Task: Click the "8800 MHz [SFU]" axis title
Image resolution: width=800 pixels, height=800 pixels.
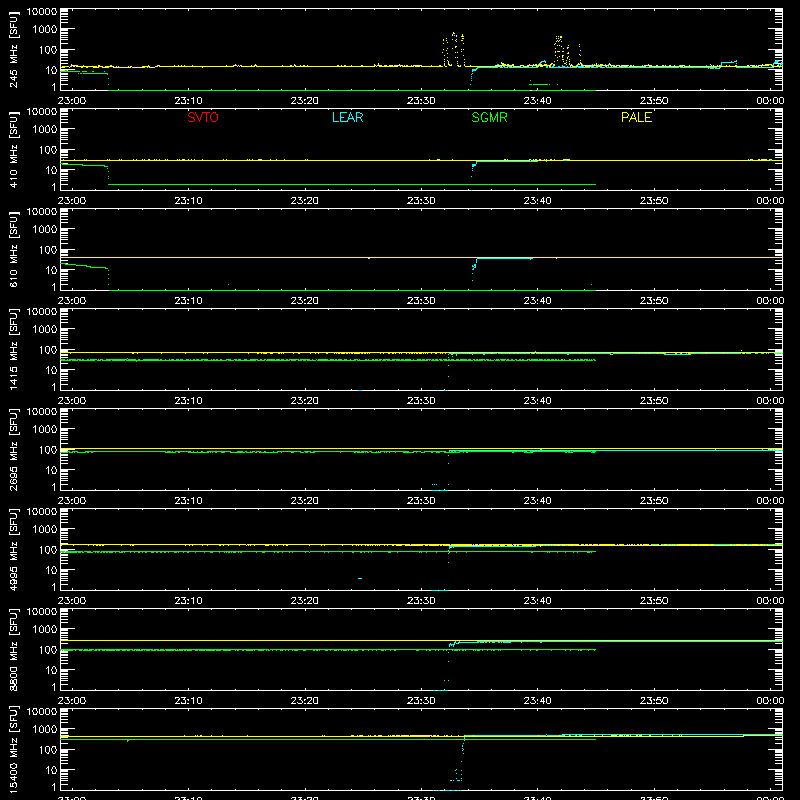Action: point(14,649)
